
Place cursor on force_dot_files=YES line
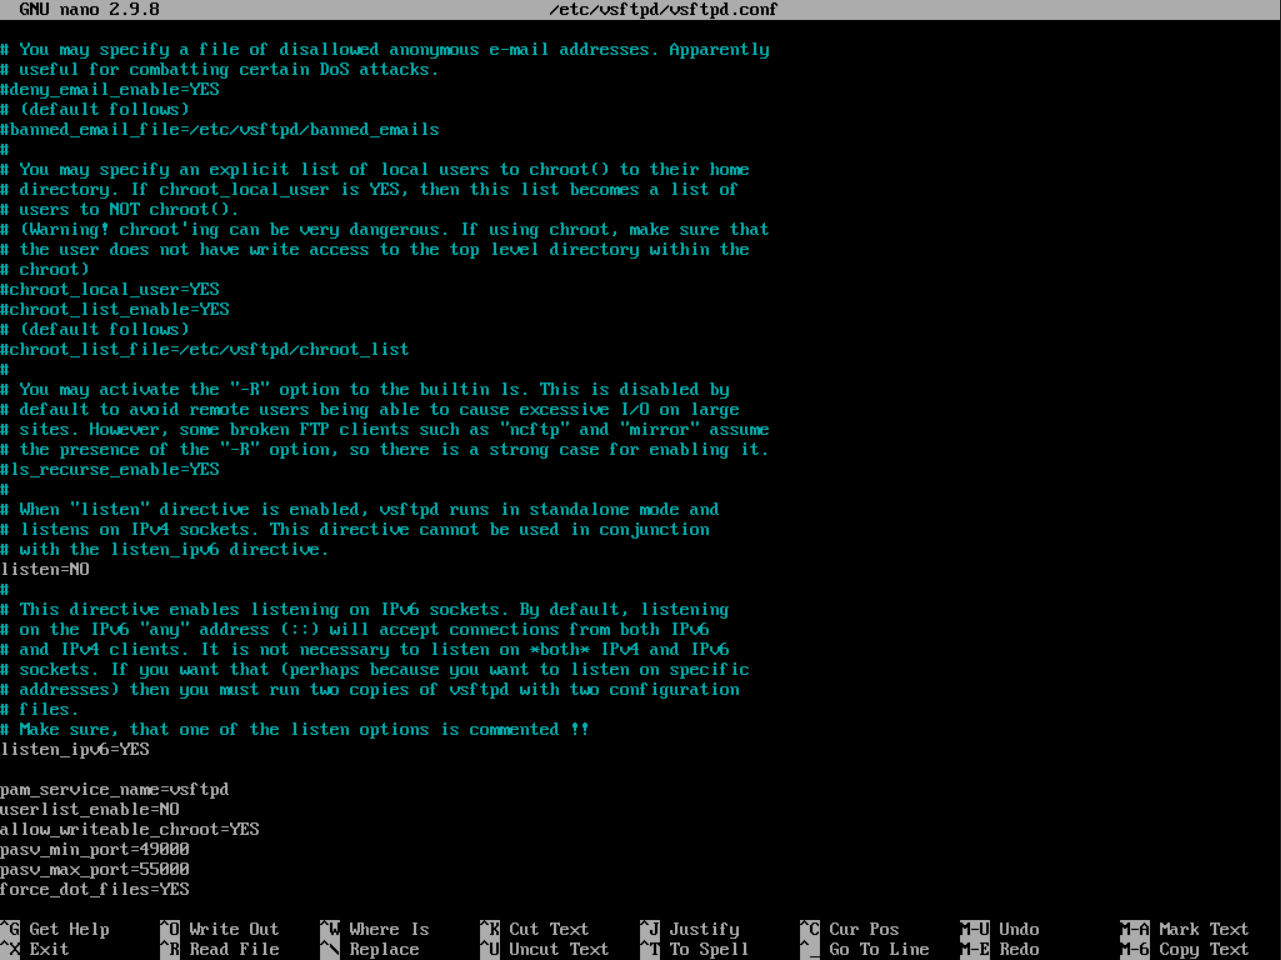point(95,889)
